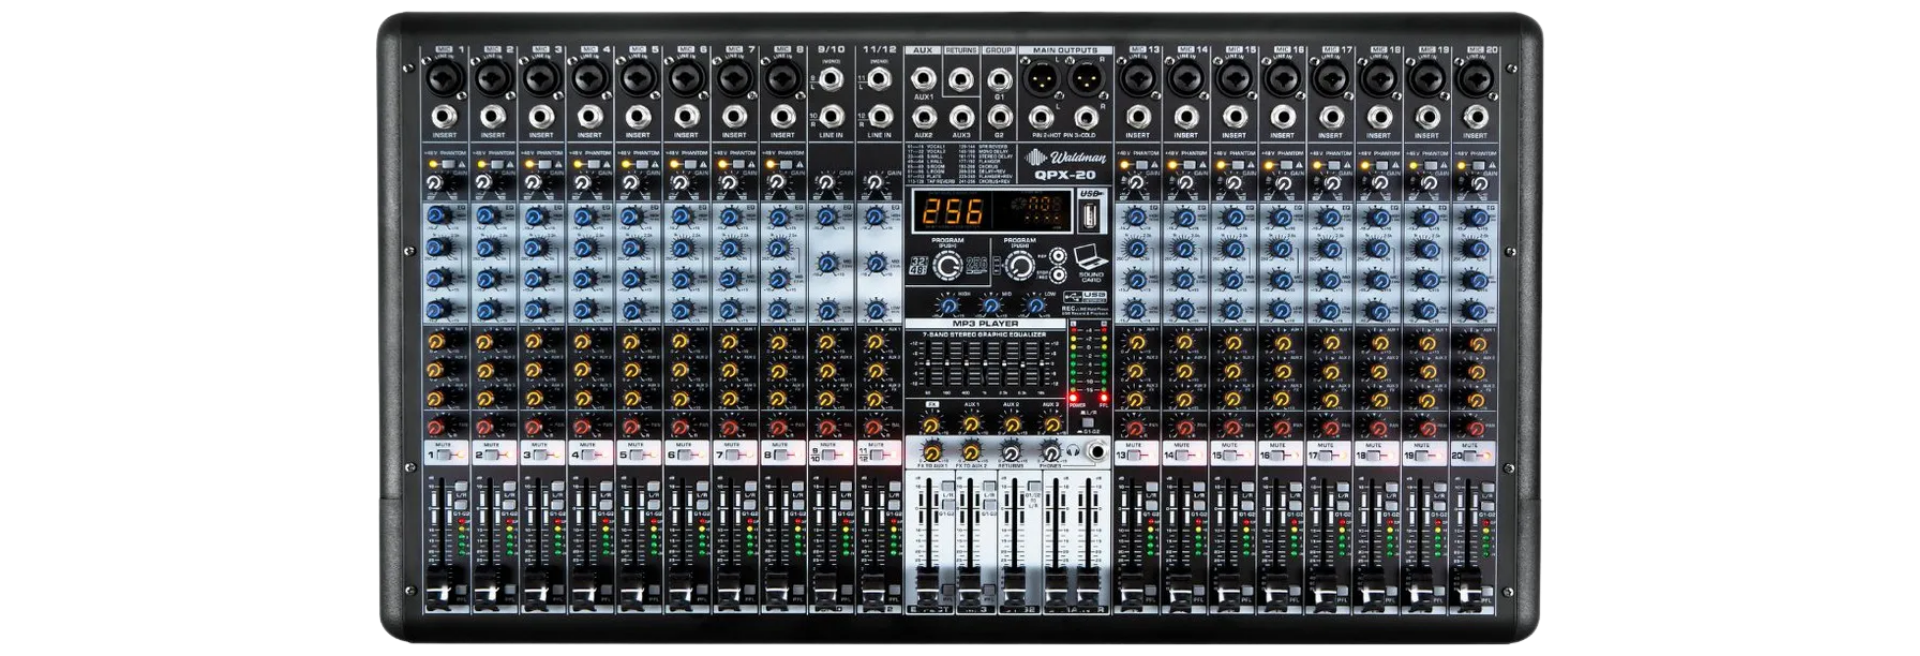This screenshot has width=1920, height=656.
Task: Click the master section AUX 3 send knob
Action: 1050,424
